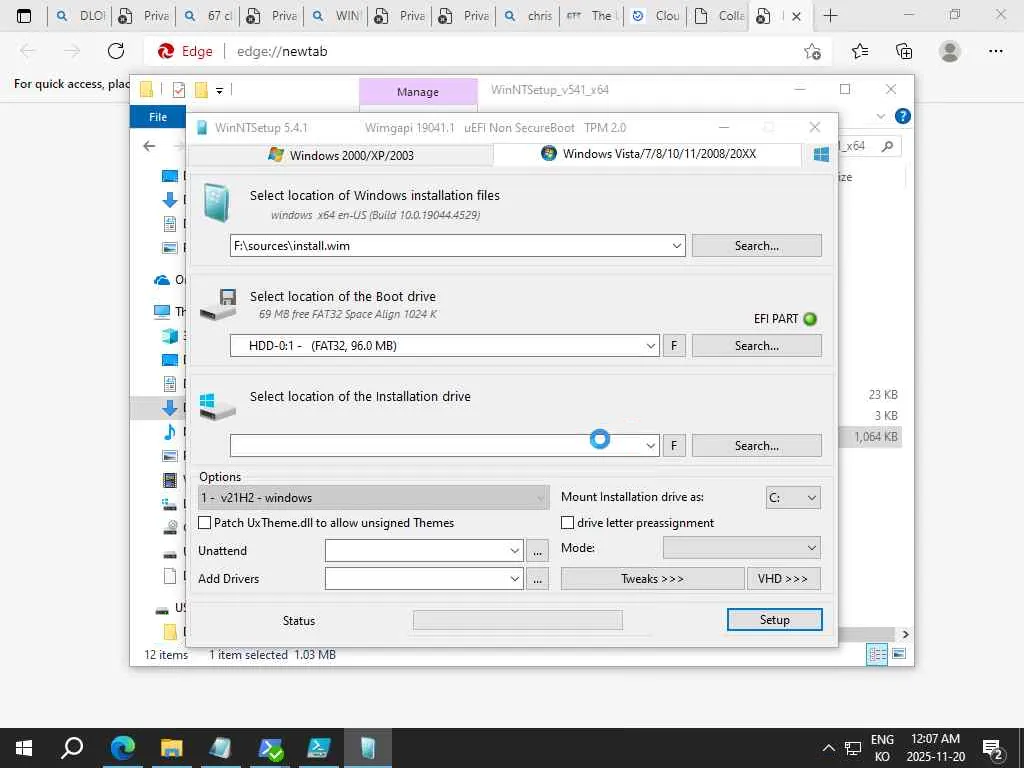1024x768 pixels.
Task: Click the Properties checkmark icon in Explorer quick access toolbar
Action: pos(179,90)
